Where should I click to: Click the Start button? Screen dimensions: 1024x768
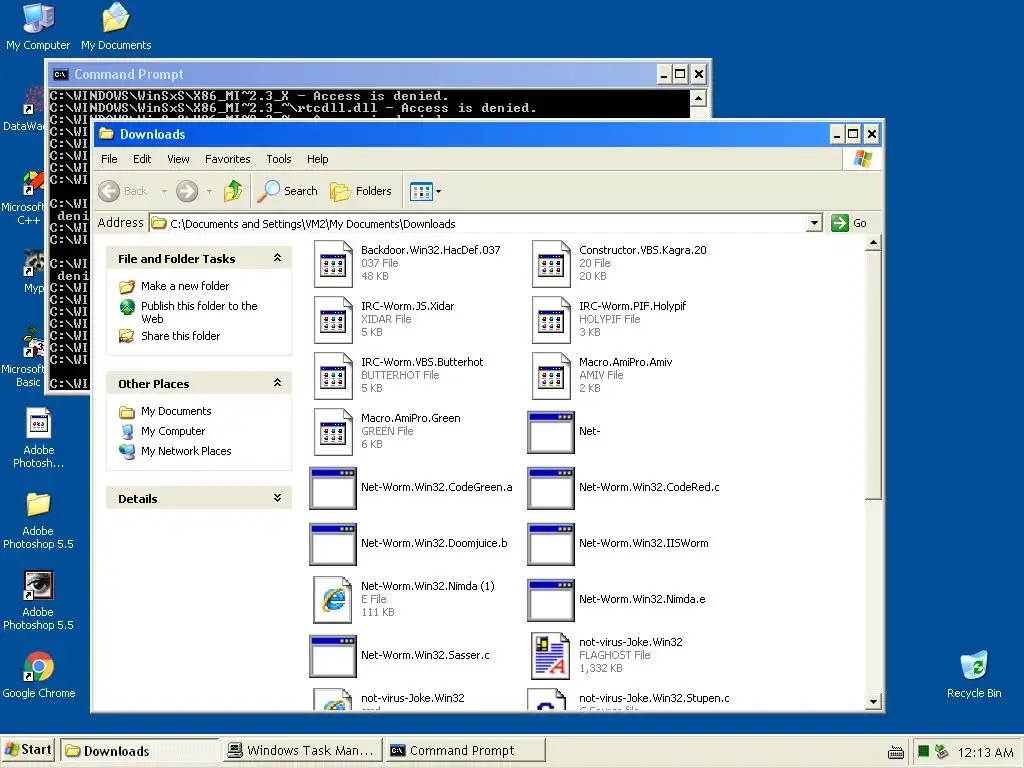point(29,750)
